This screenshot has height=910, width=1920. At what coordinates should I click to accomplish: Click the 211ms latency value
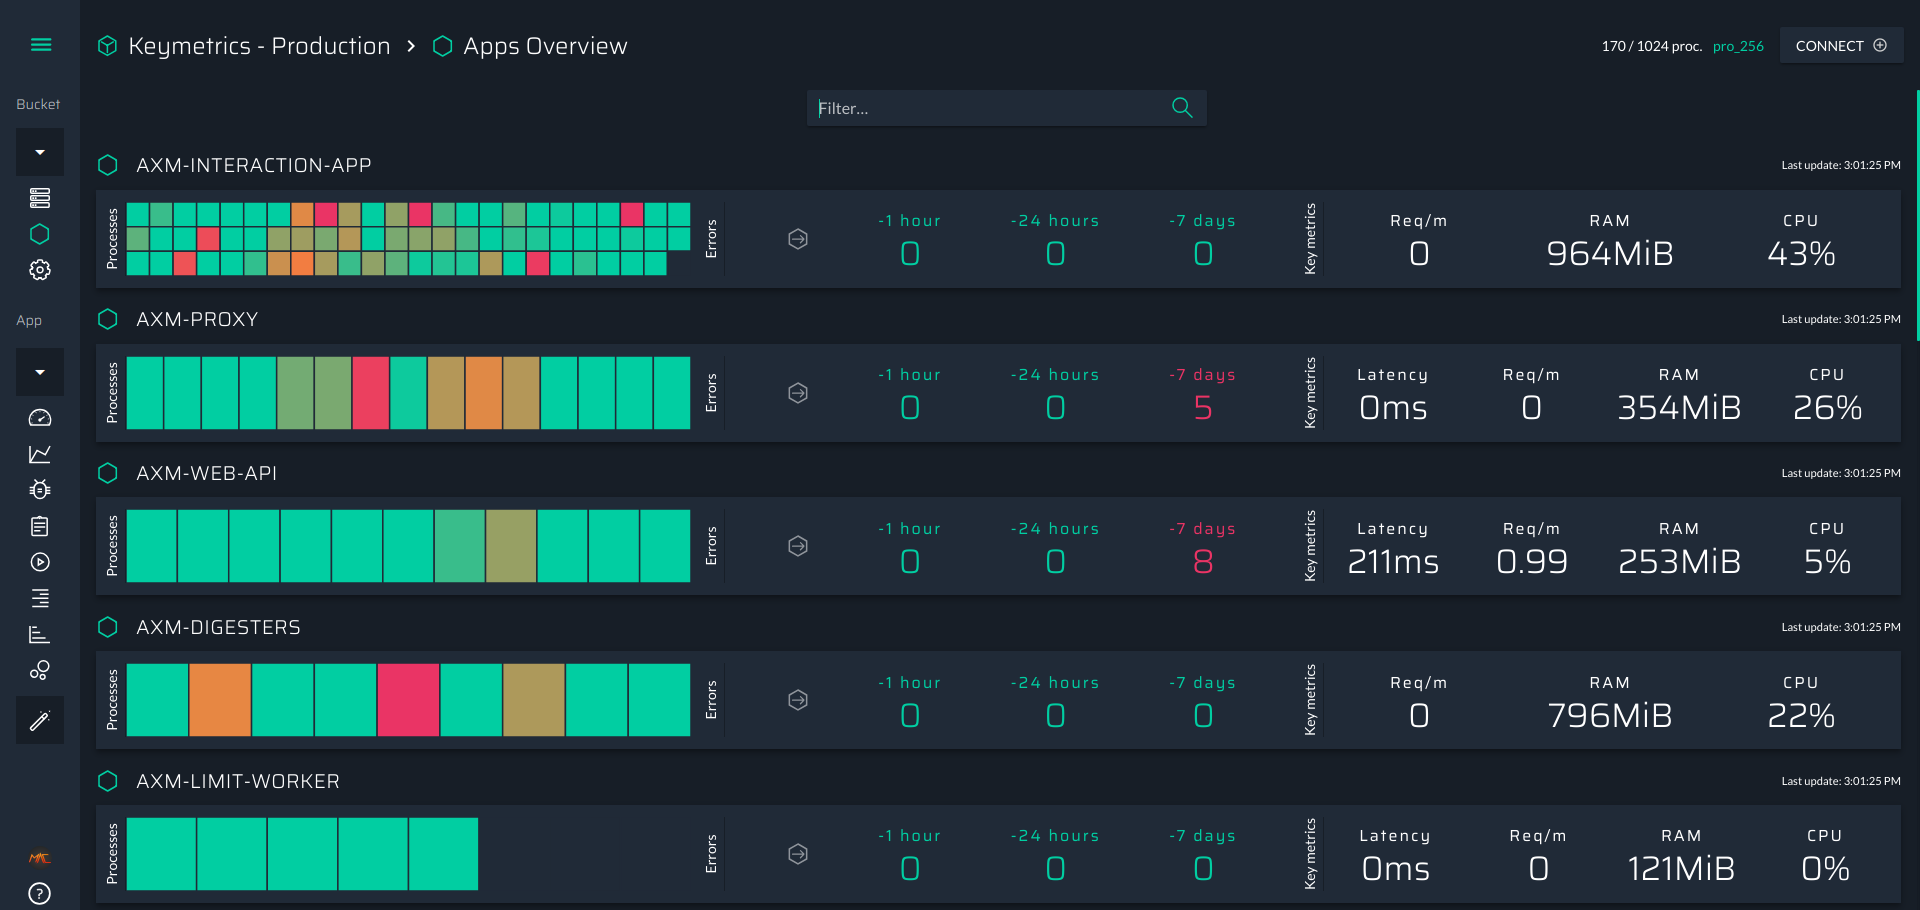pyautogui.click(x=1393, y=562)
